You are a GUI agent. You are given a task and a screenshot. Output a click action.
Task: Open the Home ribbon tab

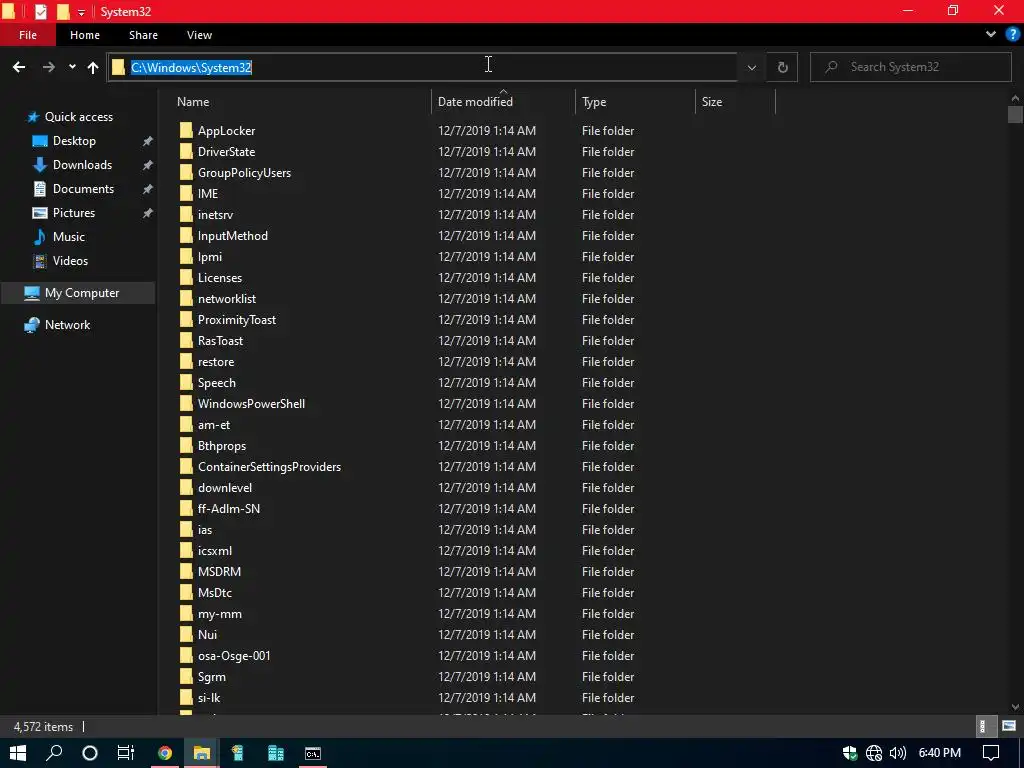coord(85,35)
